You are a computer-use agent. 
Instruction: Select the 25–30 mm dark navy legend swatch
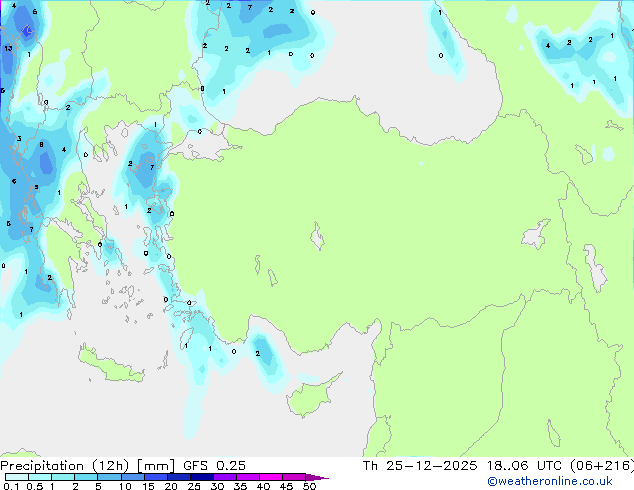(202, 477)
